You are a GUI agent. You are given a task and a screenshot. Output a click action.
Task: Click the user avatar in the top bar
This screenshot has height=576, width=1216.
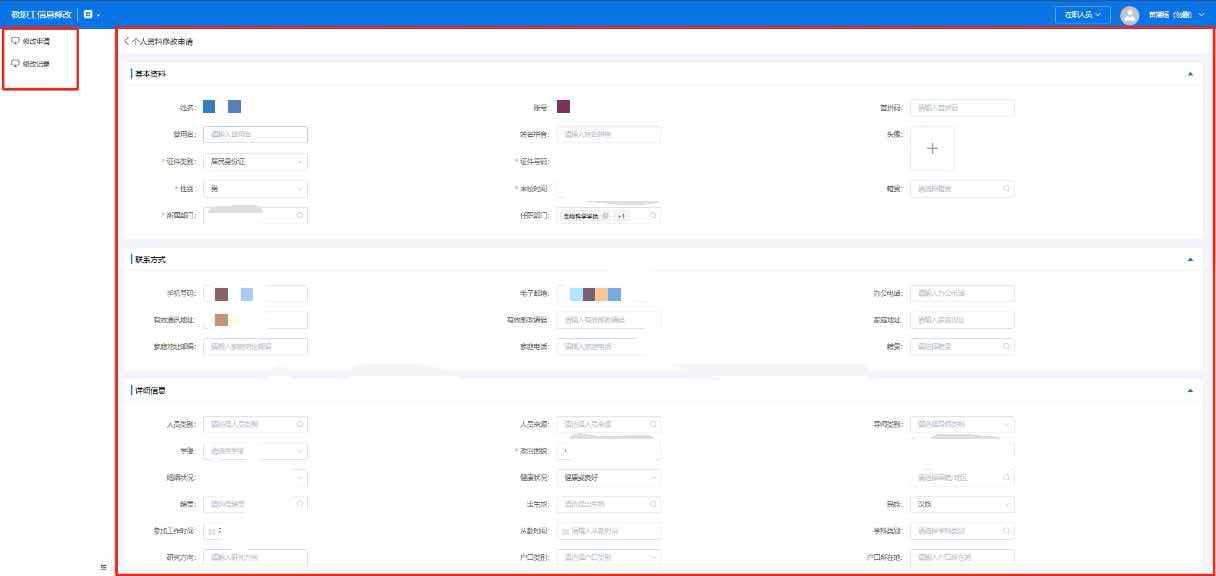click(1130, 15)
